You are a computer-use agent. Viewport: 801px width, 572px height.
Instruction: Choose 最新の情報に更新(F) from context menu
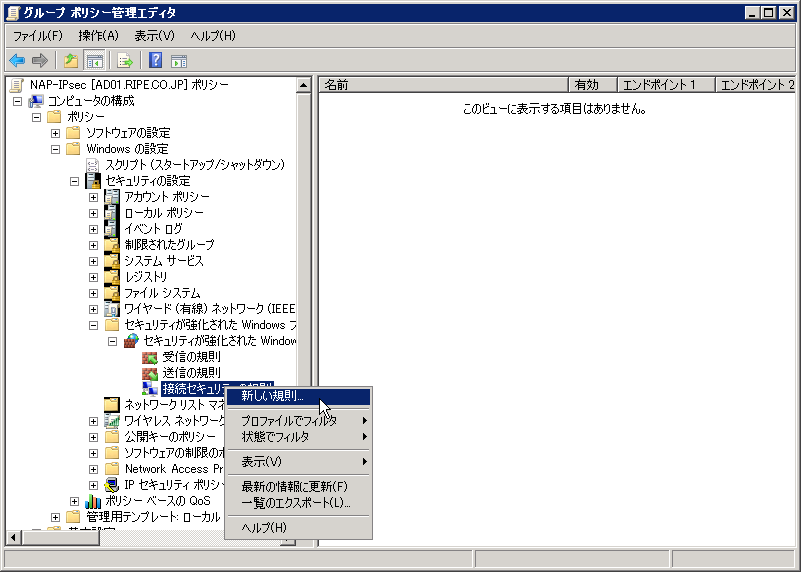coord(298,486)
